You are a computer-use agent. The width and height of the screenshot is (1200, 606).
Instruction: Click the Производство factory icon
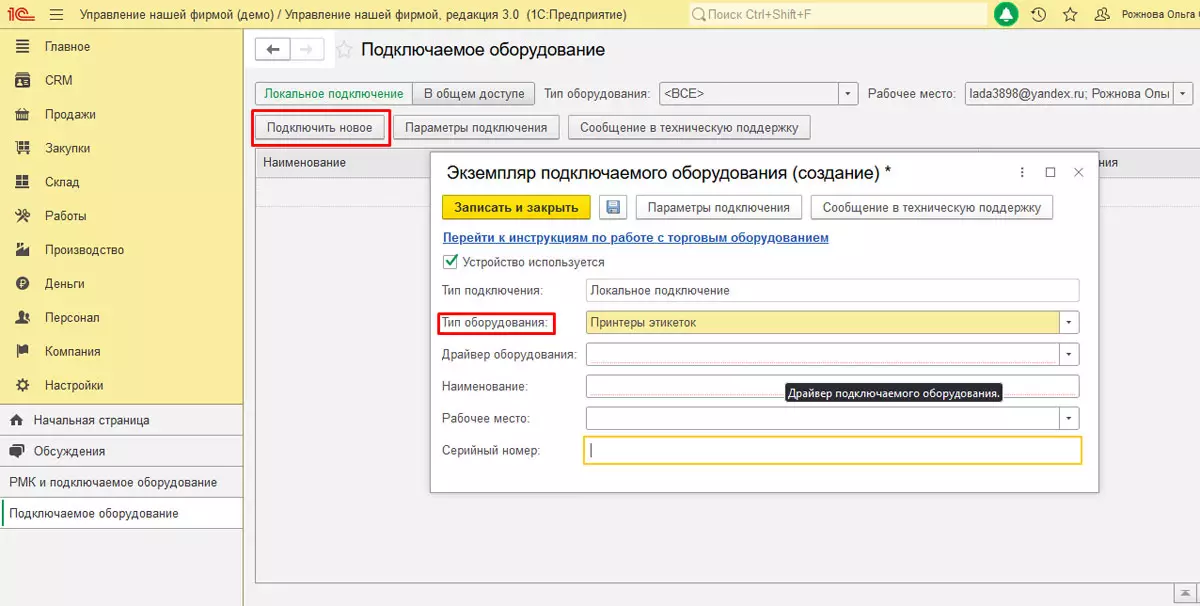tap(23, 250)
